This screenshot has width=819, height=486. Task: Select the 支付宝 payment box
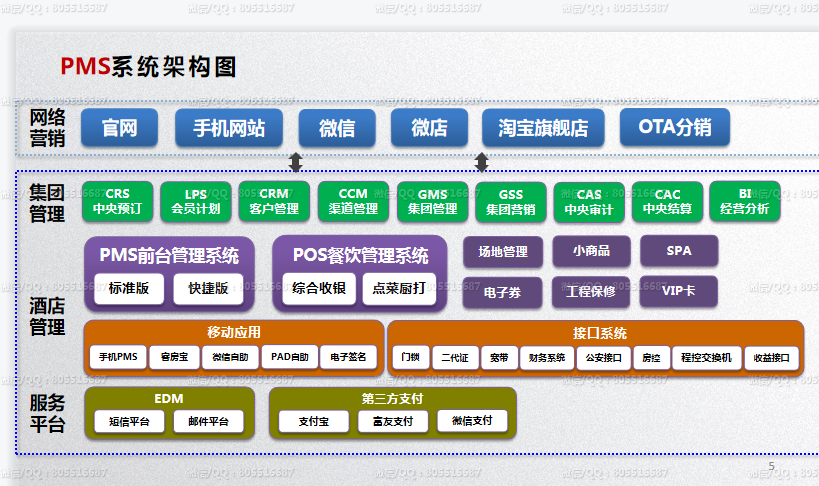[x=313, y=421]
